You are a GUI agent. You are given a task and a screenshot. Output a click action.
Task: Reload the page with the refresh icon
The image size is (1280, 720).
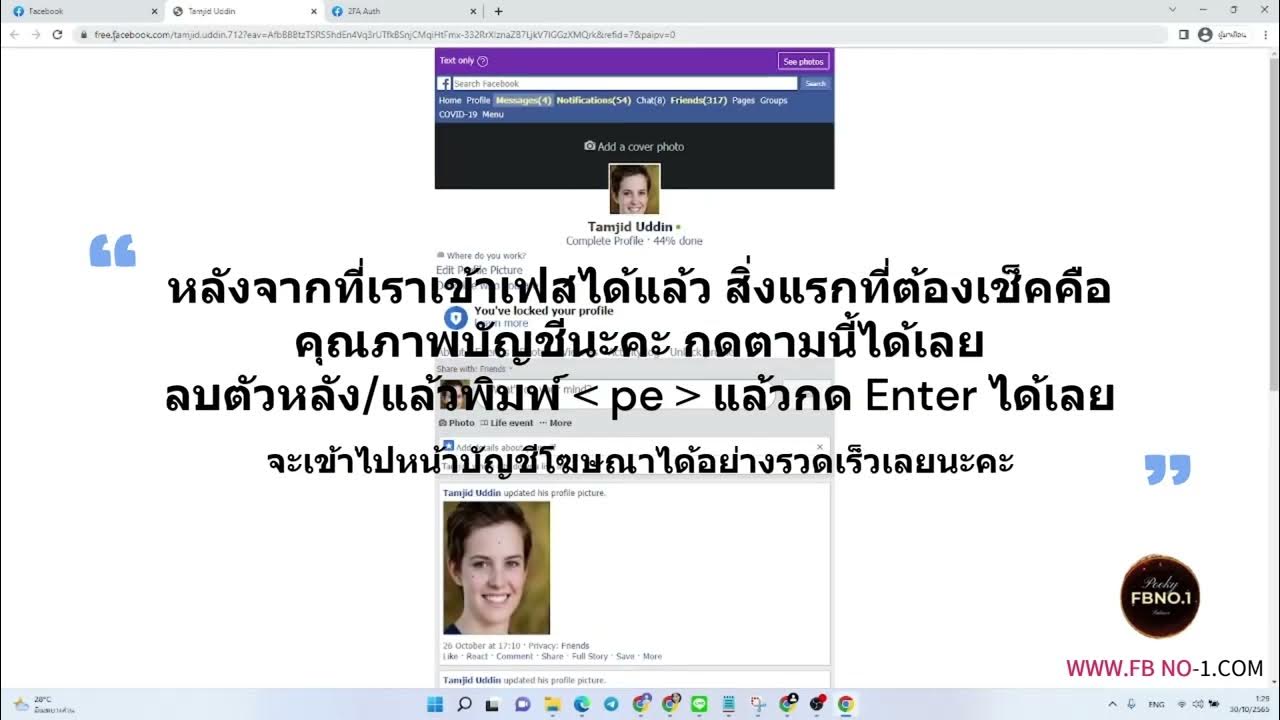coord(58,34)
